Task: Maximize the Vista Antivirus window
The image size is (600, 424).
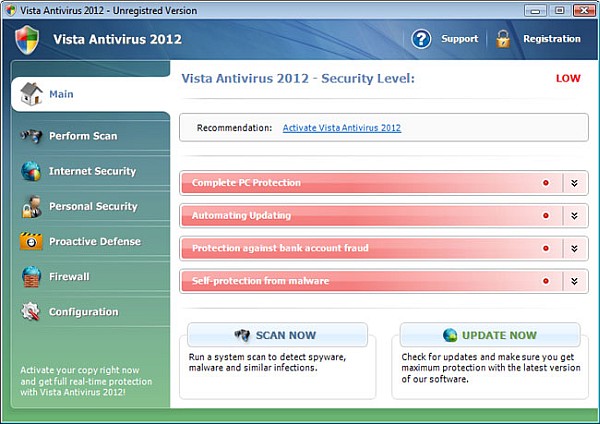Action: pos(559,10)
